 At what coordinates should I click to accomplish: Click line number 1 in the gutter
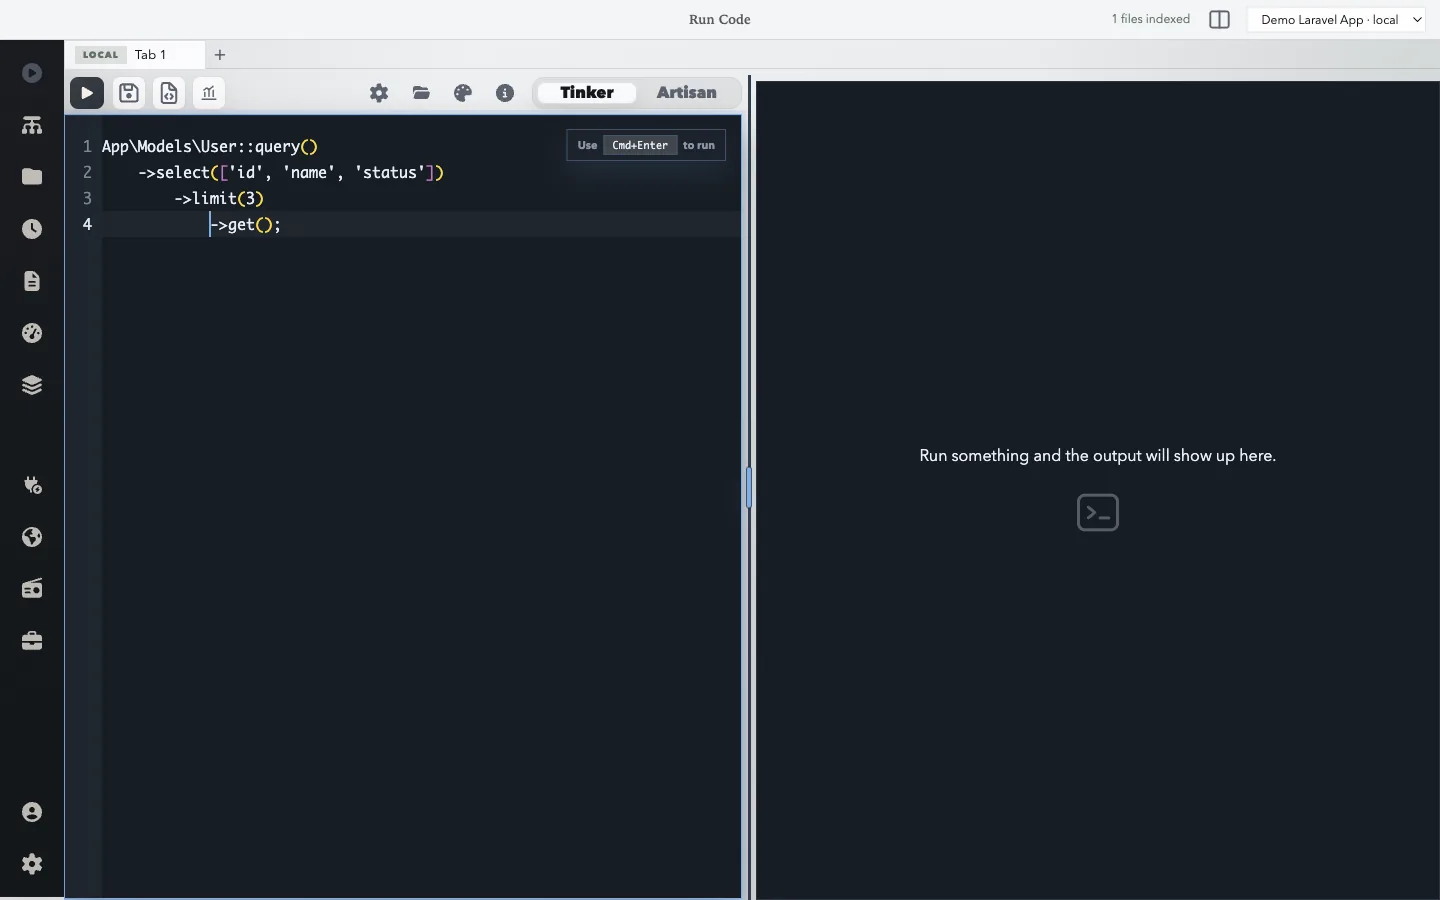tap(87, 146)
